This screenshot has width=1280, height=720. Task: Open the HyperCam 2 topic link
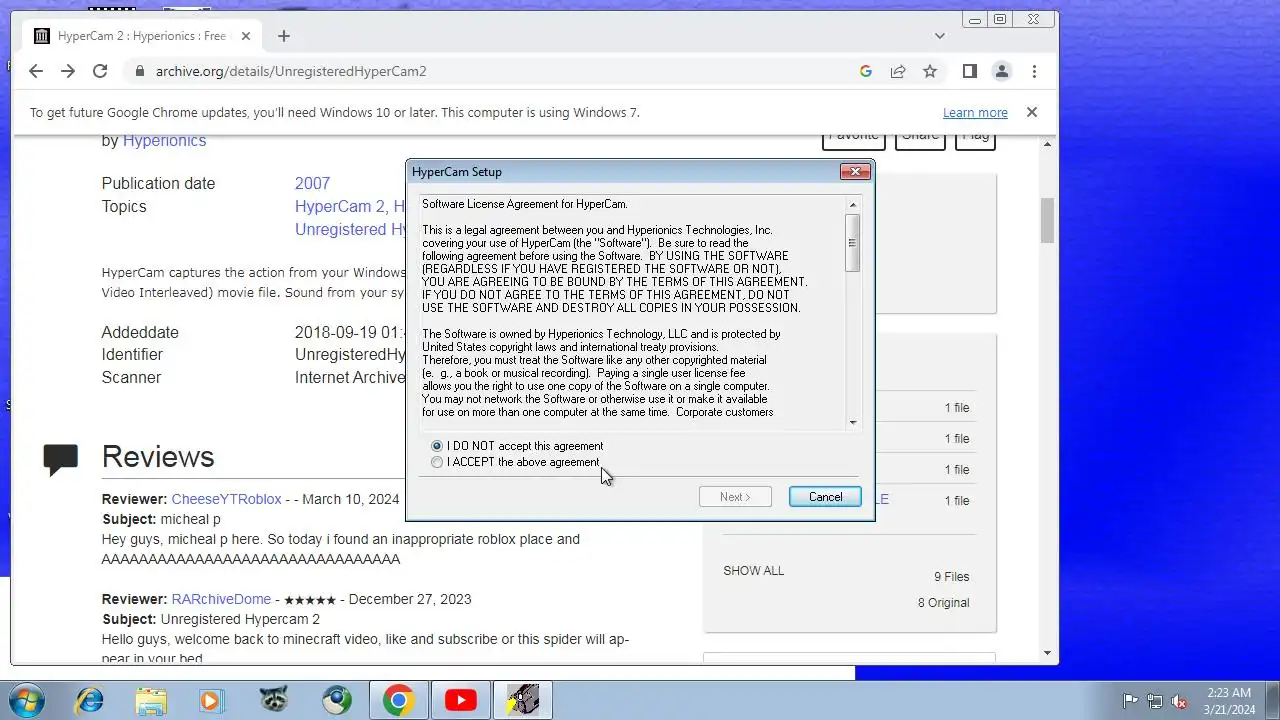[x=341, y=206]
